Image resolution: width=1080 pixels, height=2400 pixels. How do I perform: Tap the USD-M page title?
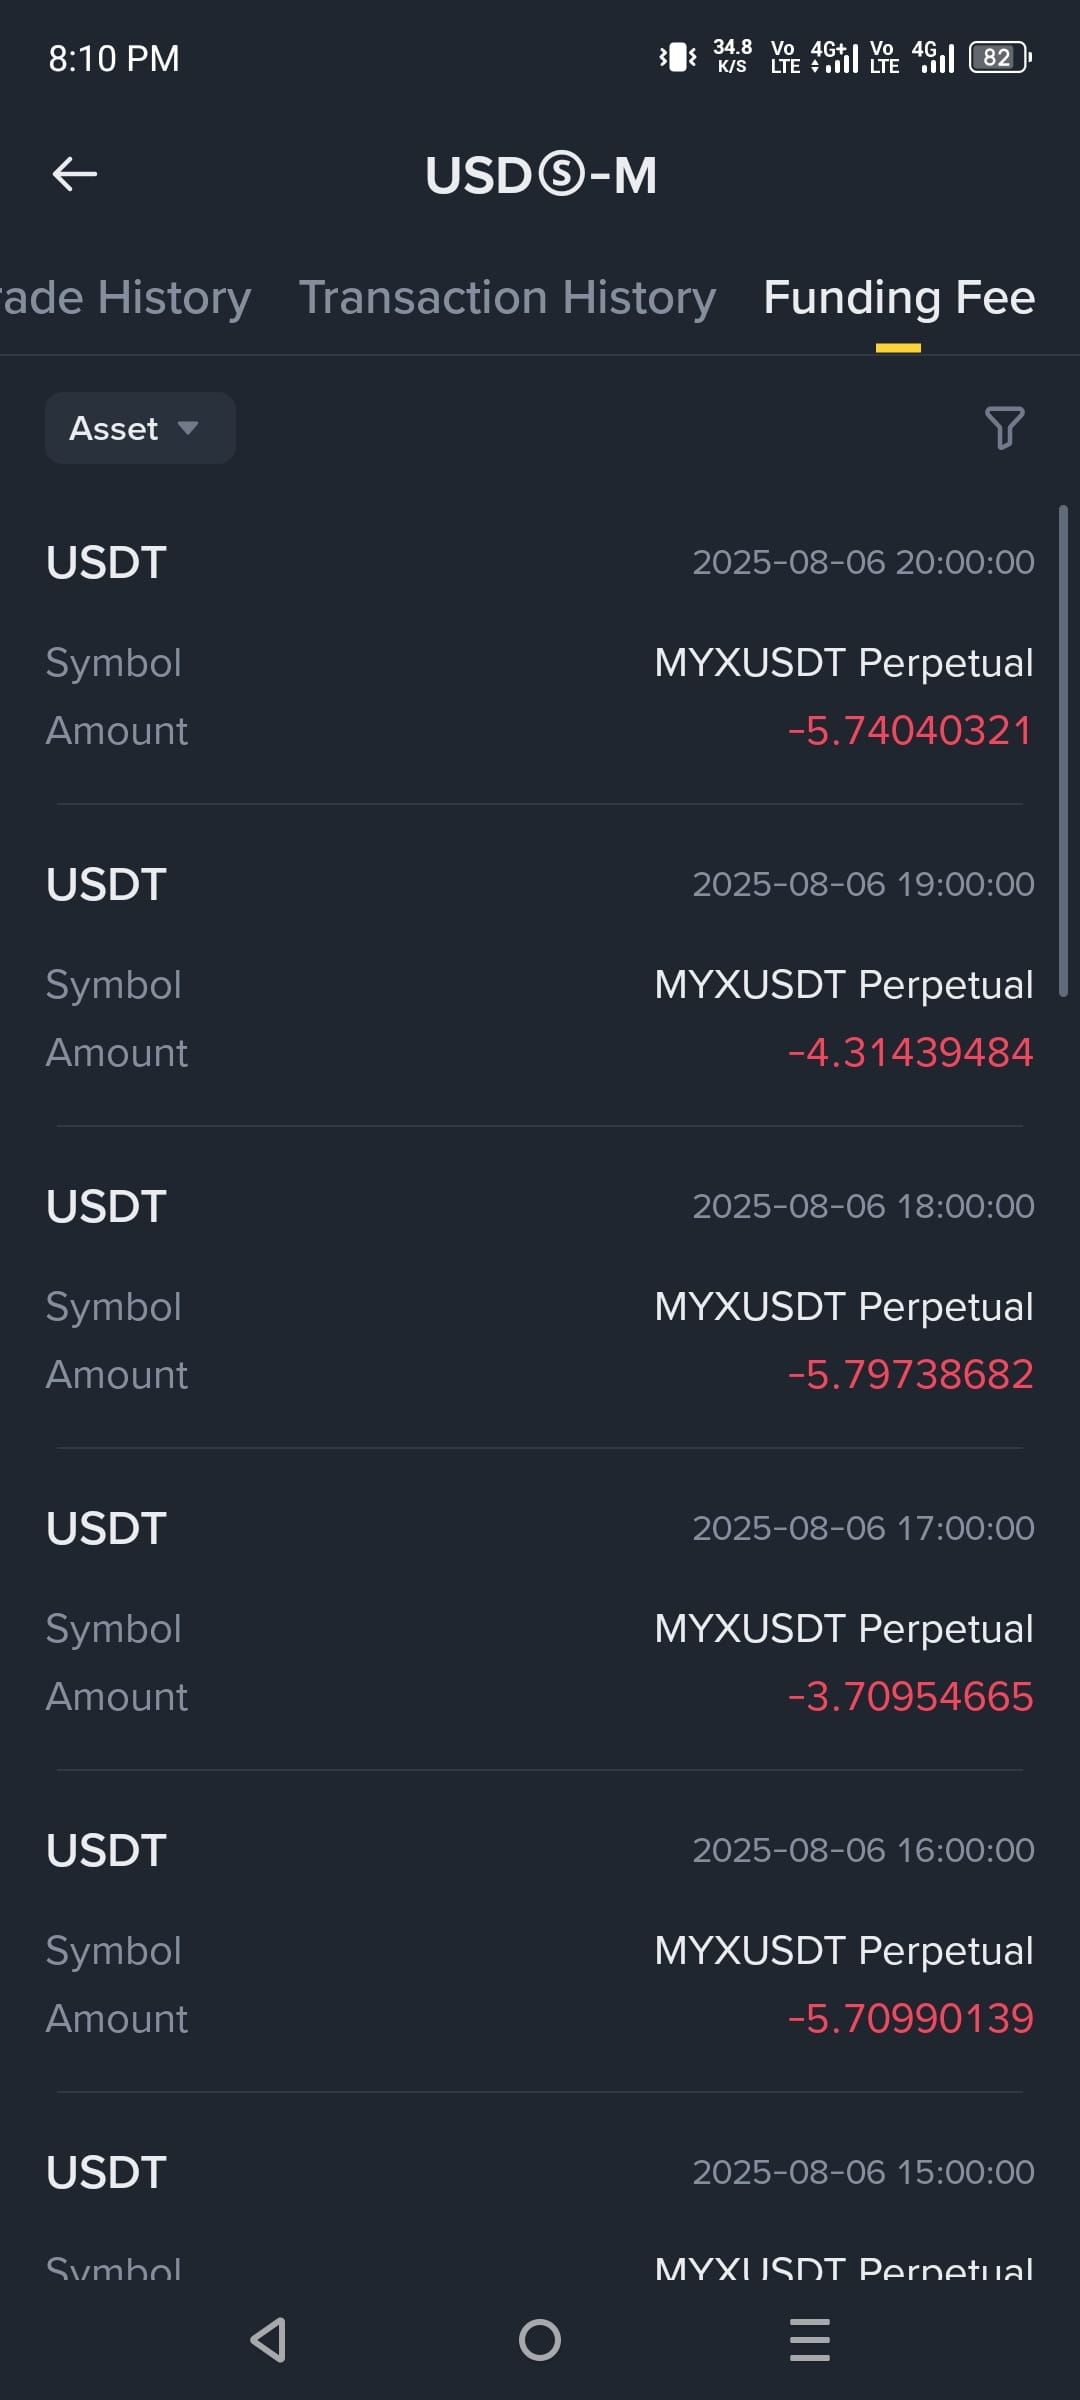coord(541,175)
